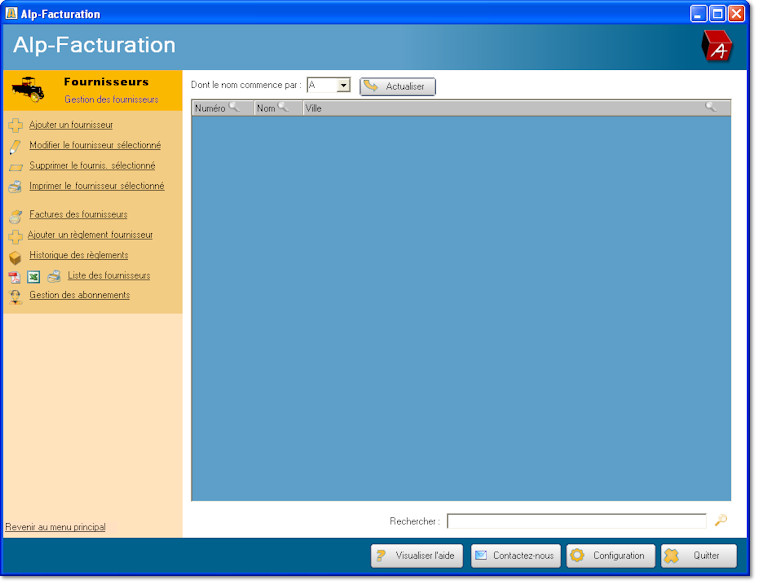This screenshot has width=760, height=586.
Task: Open Ajouter un fournisseur link
Action: pyautogui.click(x=70, y=125)
